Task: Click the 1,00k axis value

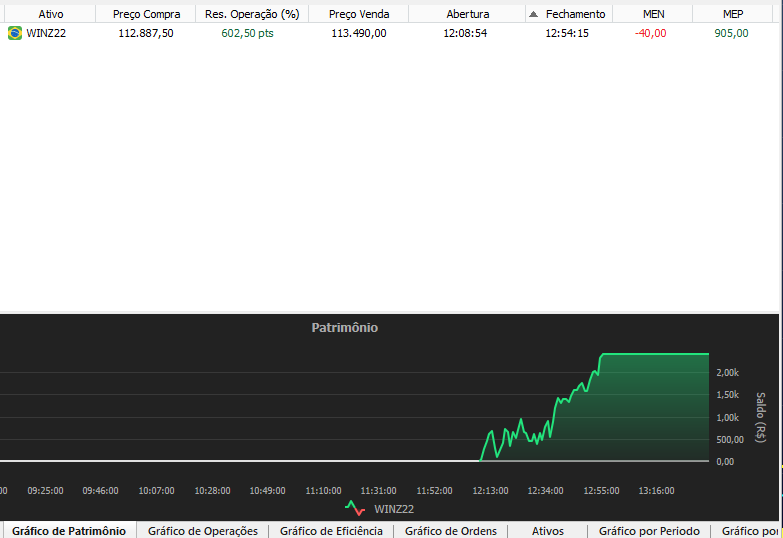Action: 728,418
